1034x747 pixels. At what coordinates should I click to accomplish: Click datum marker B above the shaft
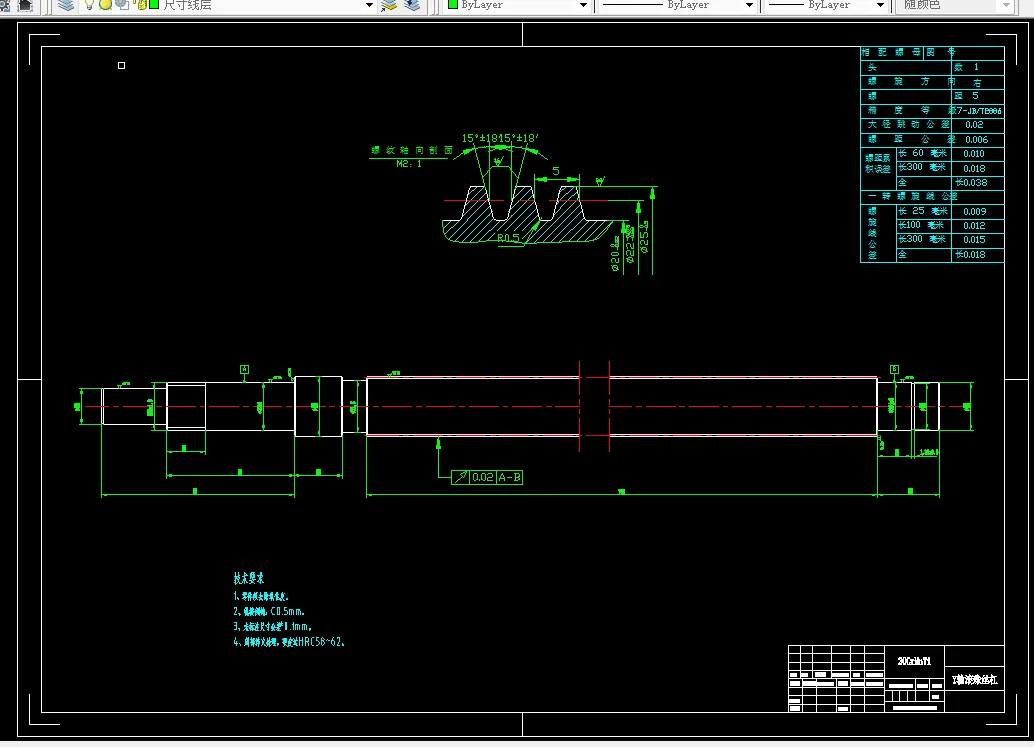(x=894, y=369)
